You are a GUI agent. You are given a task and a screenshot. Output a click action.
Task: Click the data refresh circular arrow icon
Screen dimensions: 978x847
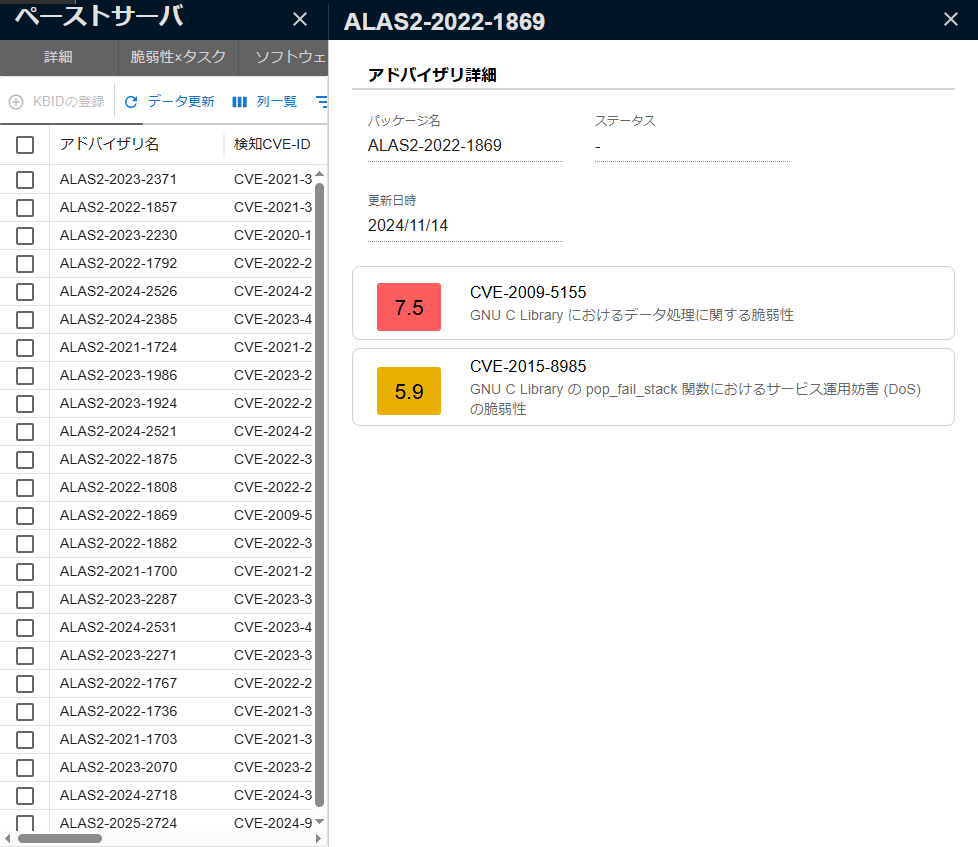click(x=131, y=102)
